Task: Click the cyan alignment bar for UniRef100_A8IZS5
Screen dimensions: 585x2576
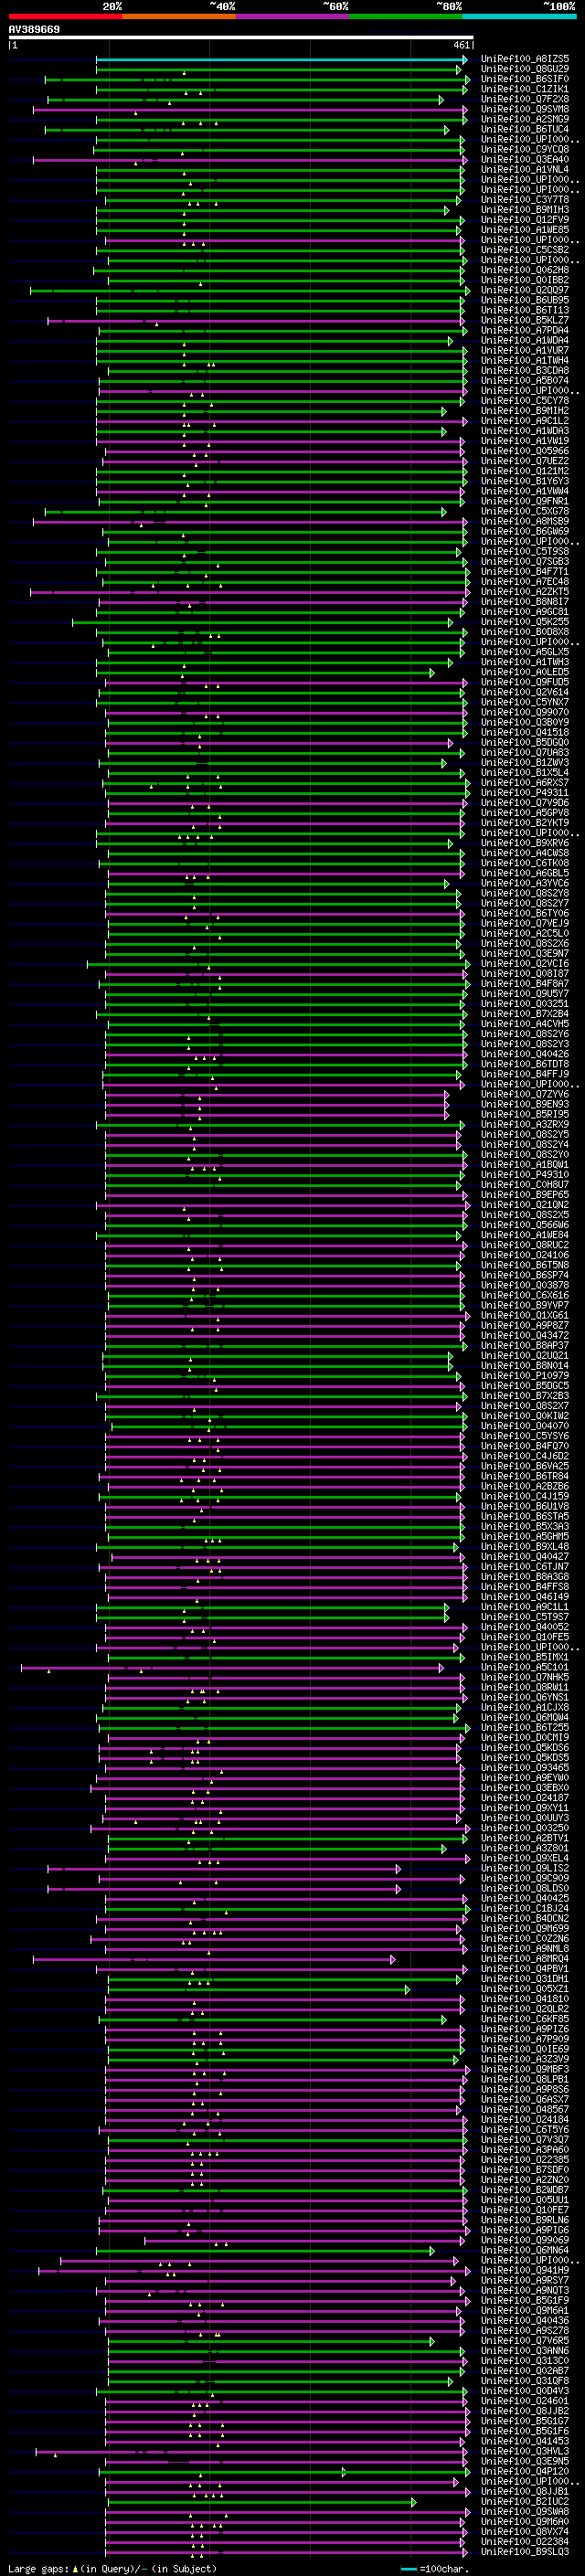Action: click(x=281, y=60)
